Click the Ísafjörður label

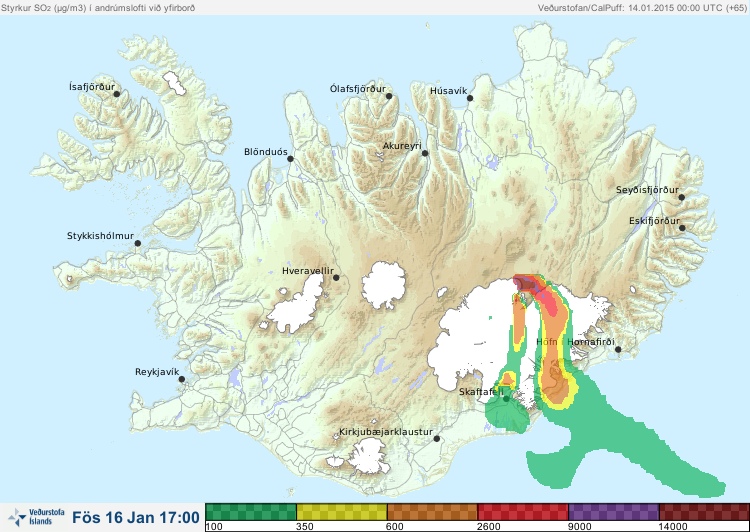click(92, 87)
